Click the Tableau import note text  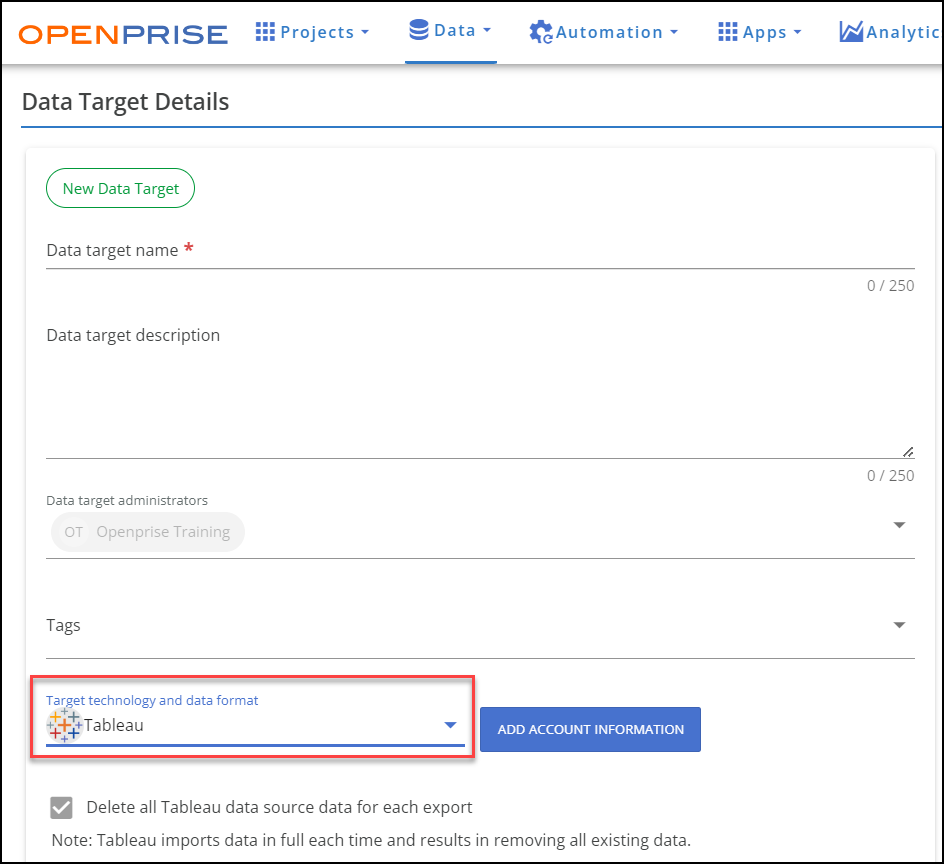click(371, 840)
